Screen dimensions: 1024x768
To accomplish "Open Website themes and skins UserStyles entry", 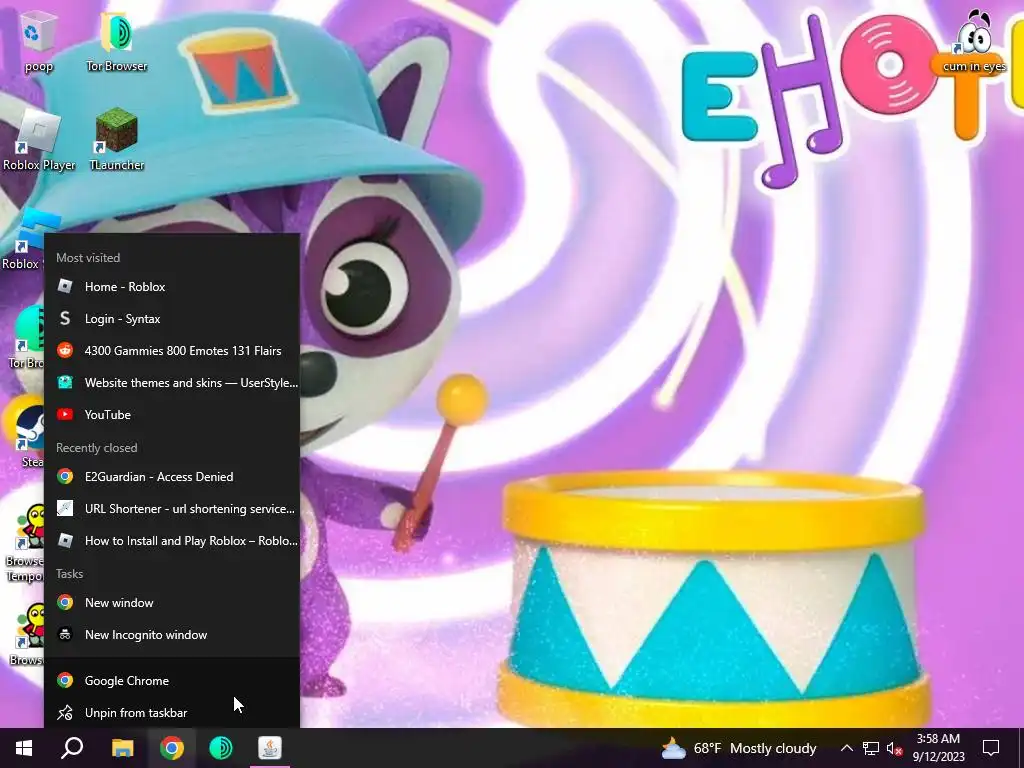I will click(x=172, y=383).
